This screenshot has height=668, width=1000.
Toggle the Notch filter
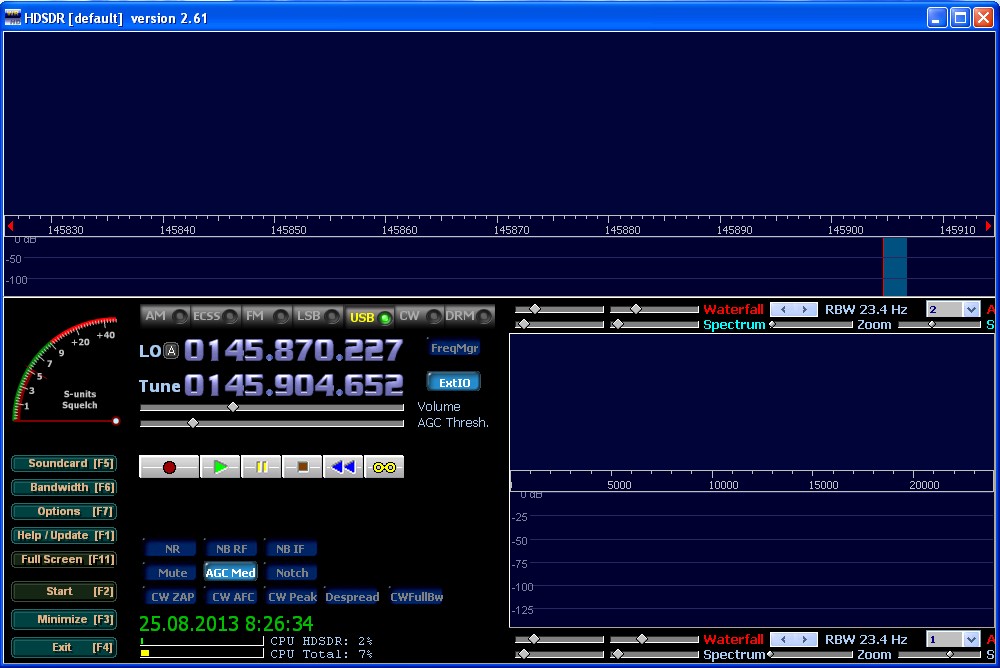(292, 573)
